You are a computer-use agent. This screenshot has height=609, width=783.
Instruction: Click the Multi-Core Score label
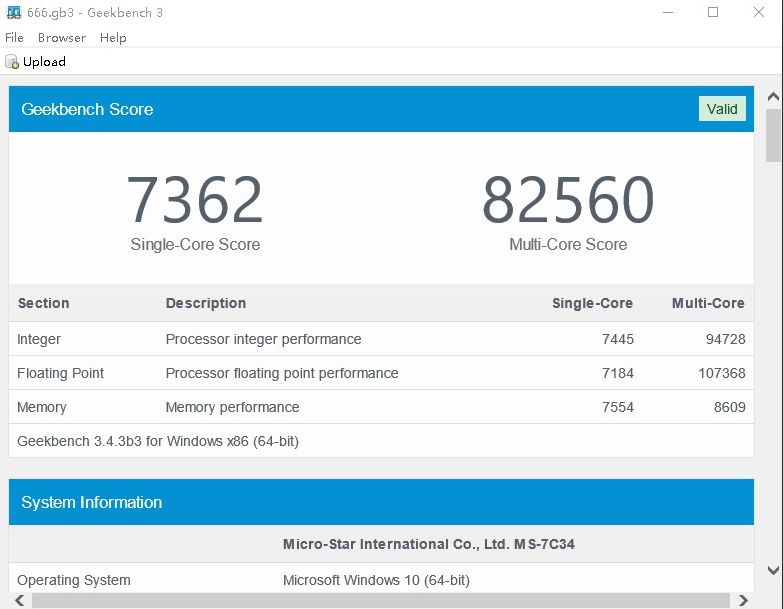coord(568,244)
